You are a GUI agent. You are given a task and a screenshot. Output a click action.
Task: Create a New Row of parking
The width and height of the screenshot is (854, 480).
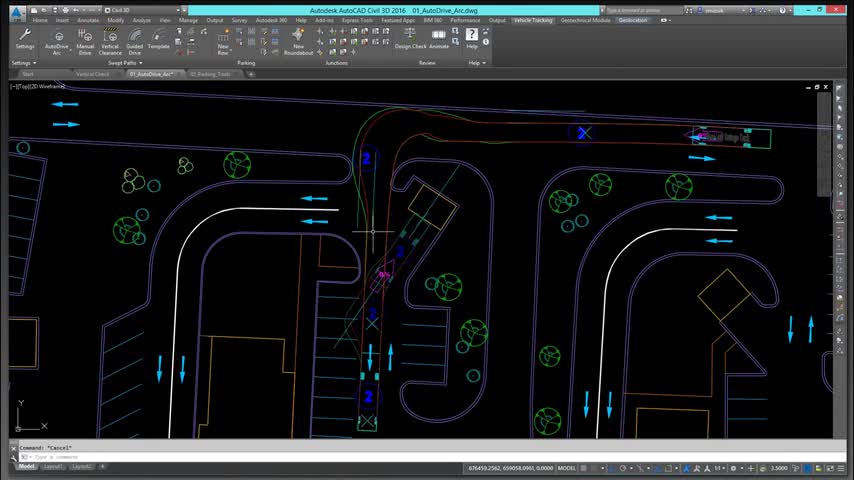223,39
